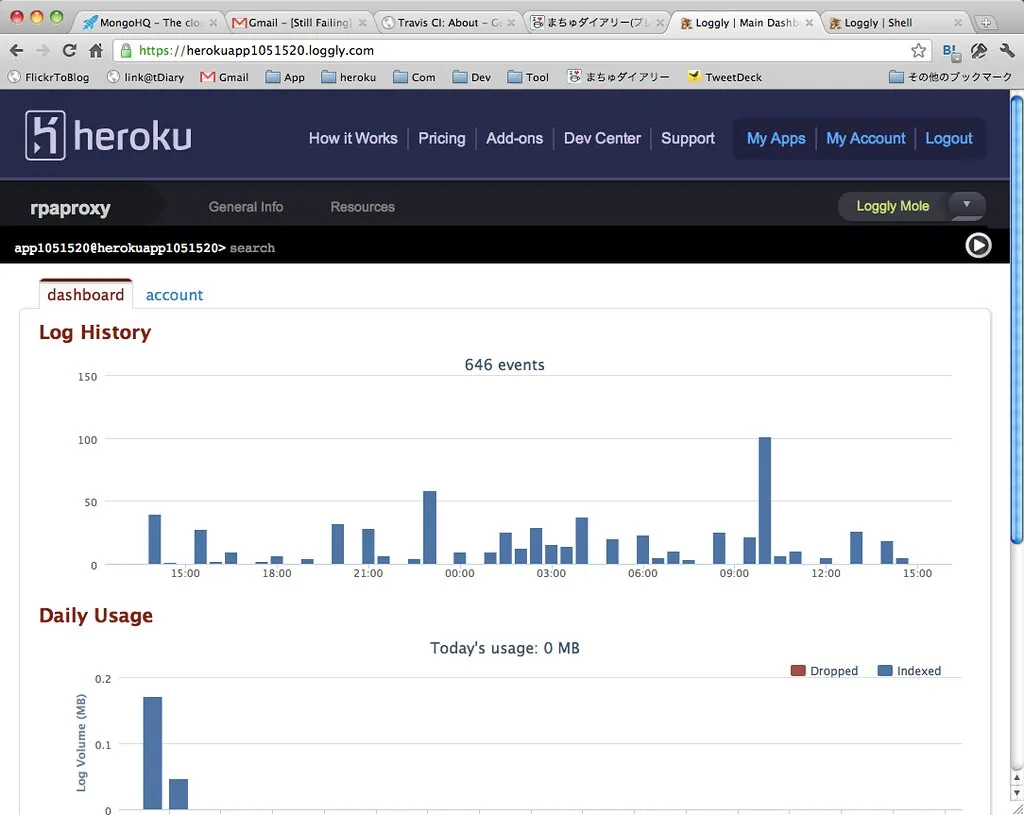Open a new browser tab

click(985, 23)
